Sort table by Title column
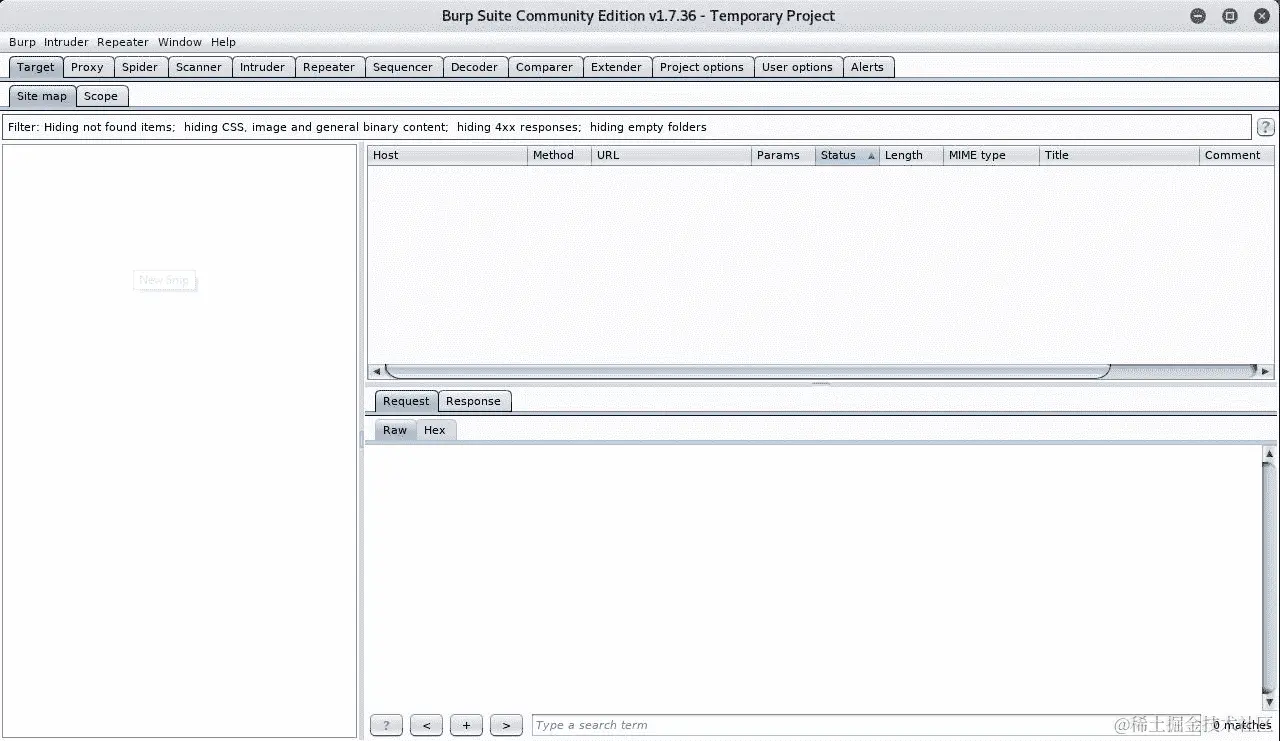 click(x=1119, y=155)
